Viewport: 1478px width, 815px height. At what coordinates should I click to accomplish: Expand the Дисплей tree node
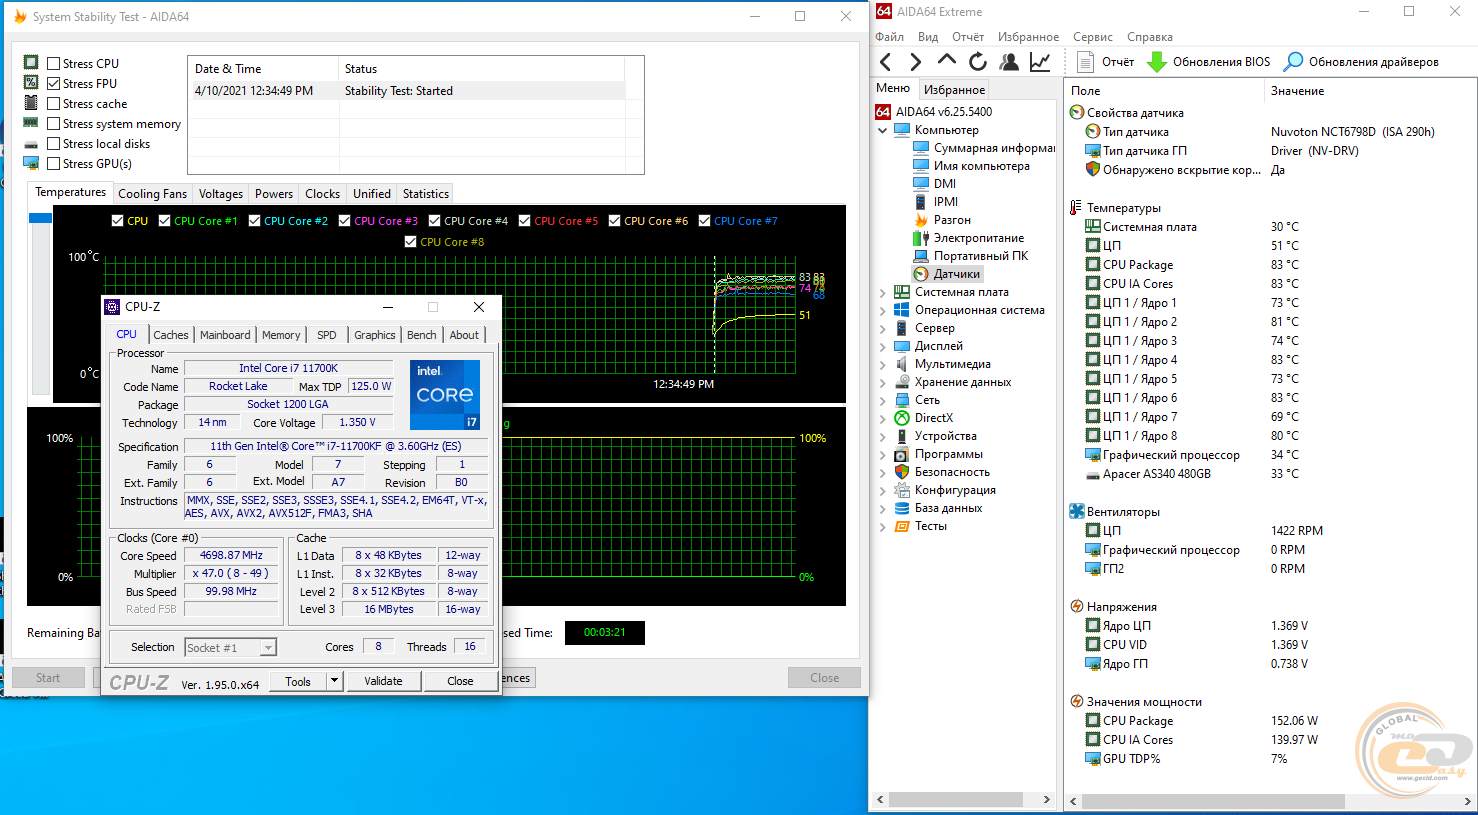coord(882,347)
